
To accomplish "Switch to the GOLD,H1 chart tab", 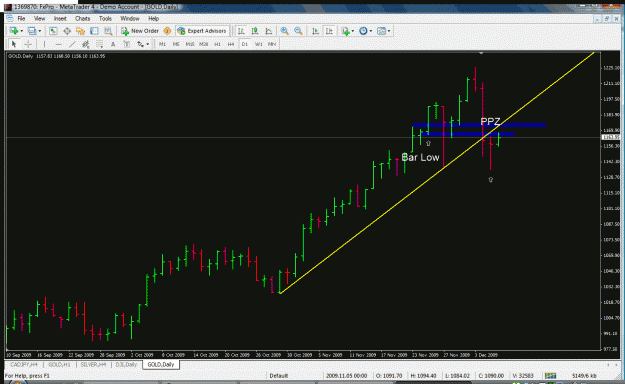I will coord(59,364).
